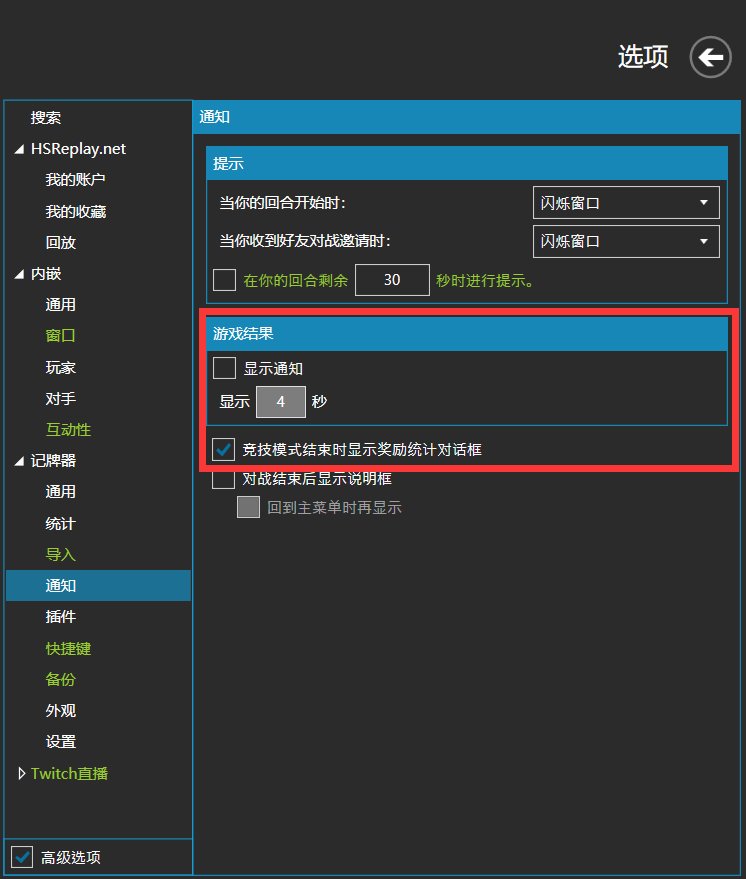This screenshot has width=746, height=879.
Task: Open the 当你的回合开始时 dropdown
Action: (x=625, y=203)
